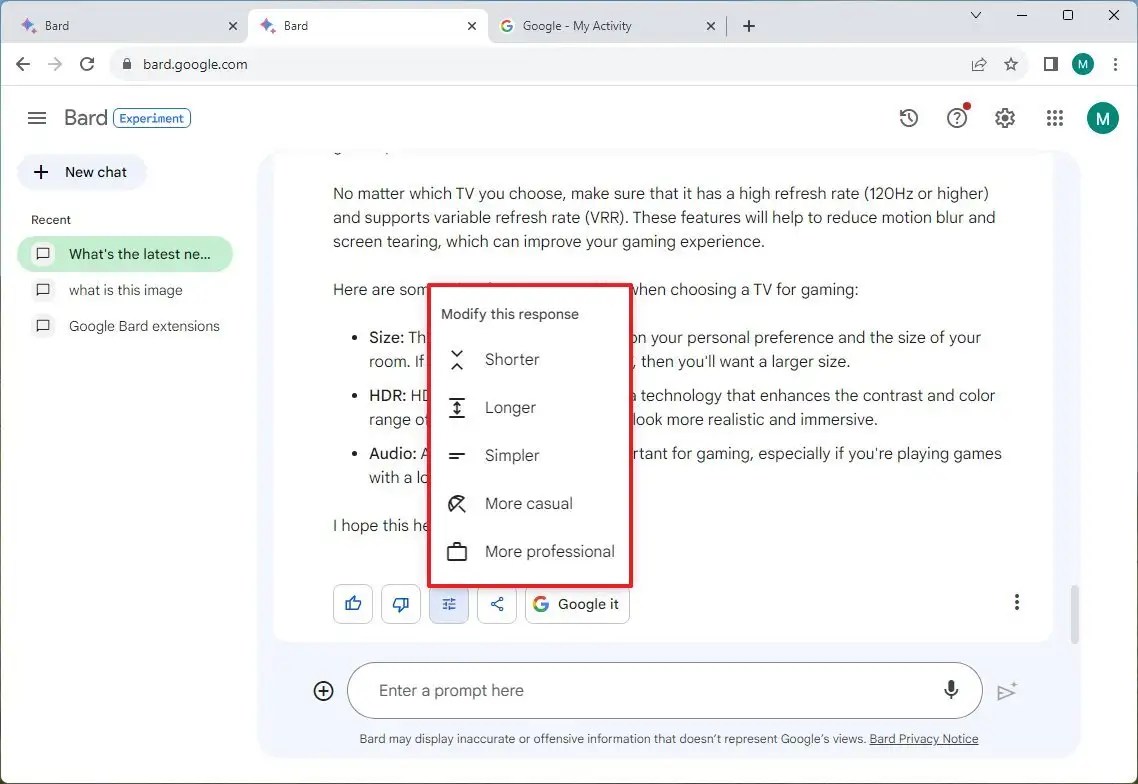Viewport: 1138px width, 784px height.
Task: Activate voice input with the microphone icon
Action: 950,690
